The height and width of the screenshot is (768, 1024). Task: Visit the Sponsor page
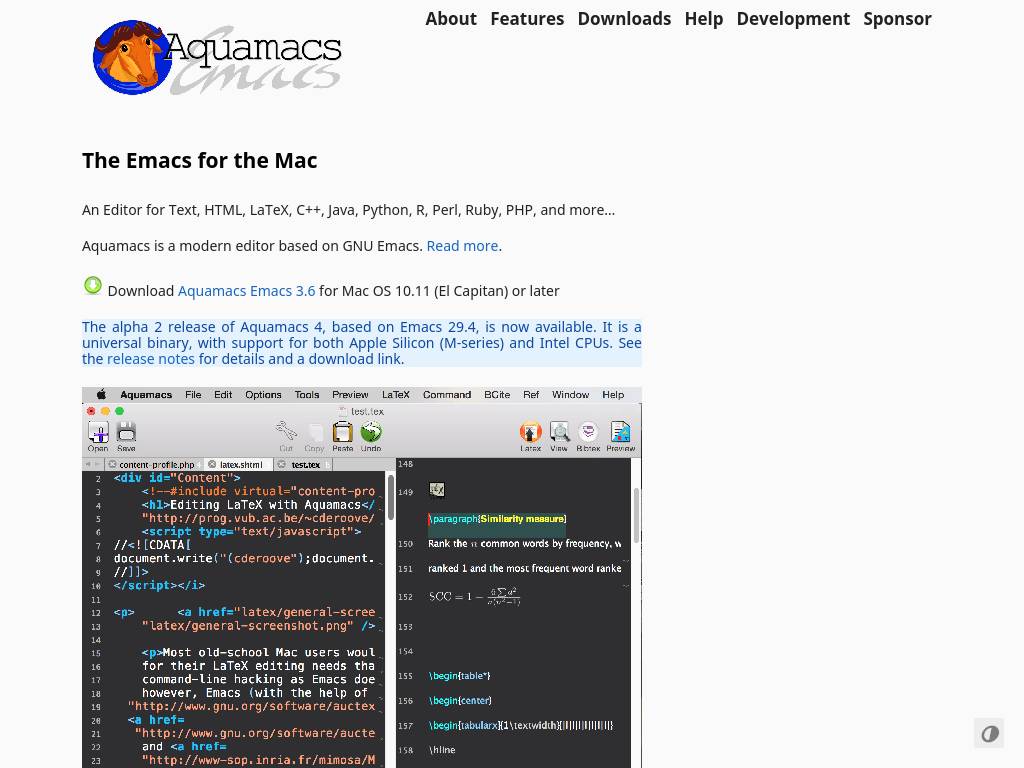coord(897,19)
